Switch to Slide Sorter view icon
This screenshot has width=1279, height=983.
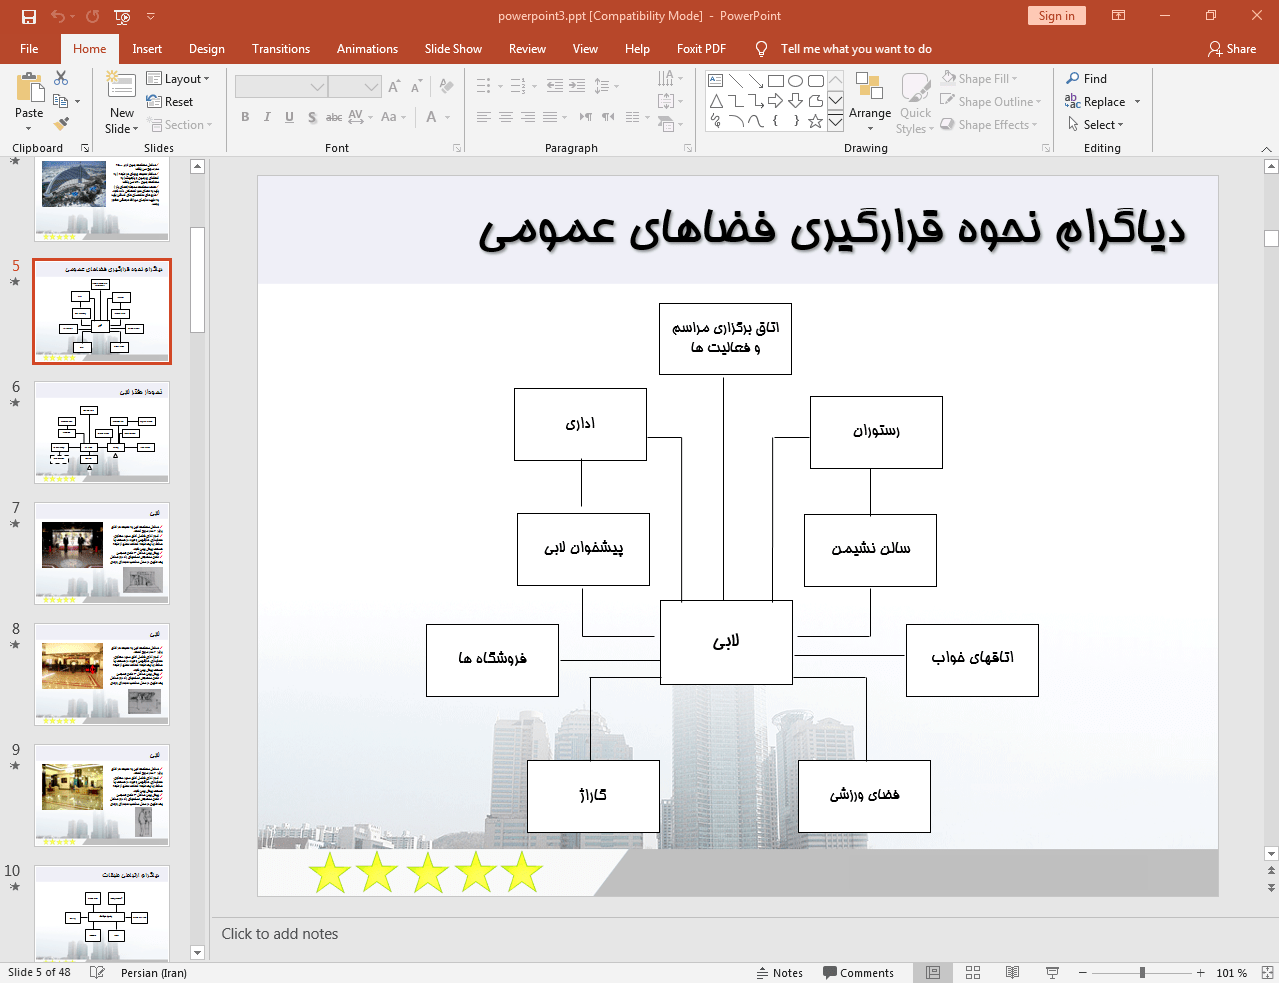[x=973, y=973]
